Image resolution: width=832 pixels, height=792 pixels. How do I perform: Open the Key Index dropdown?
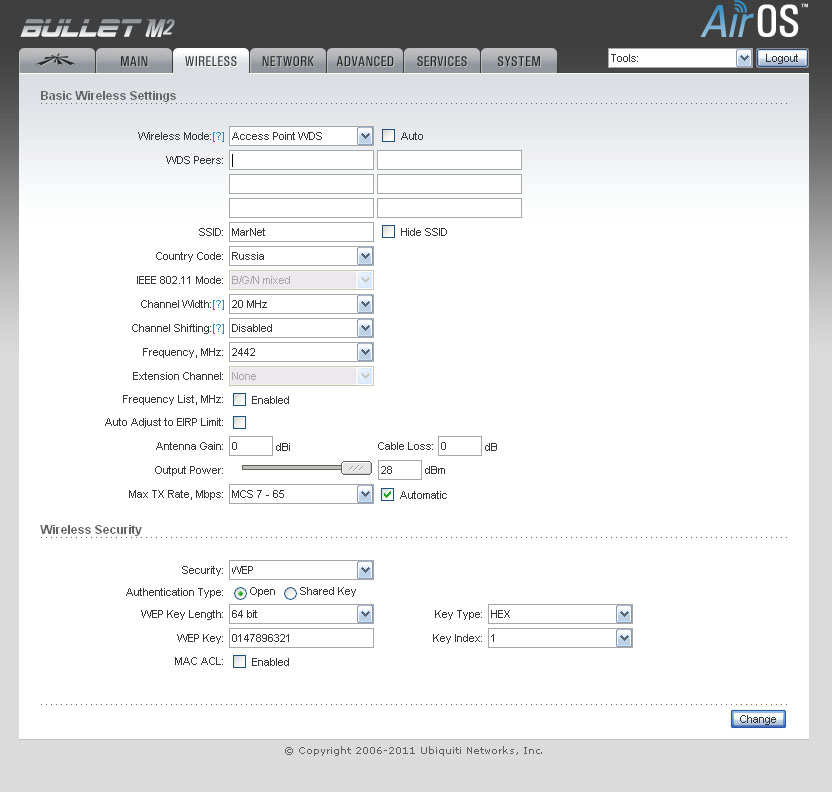560,638
